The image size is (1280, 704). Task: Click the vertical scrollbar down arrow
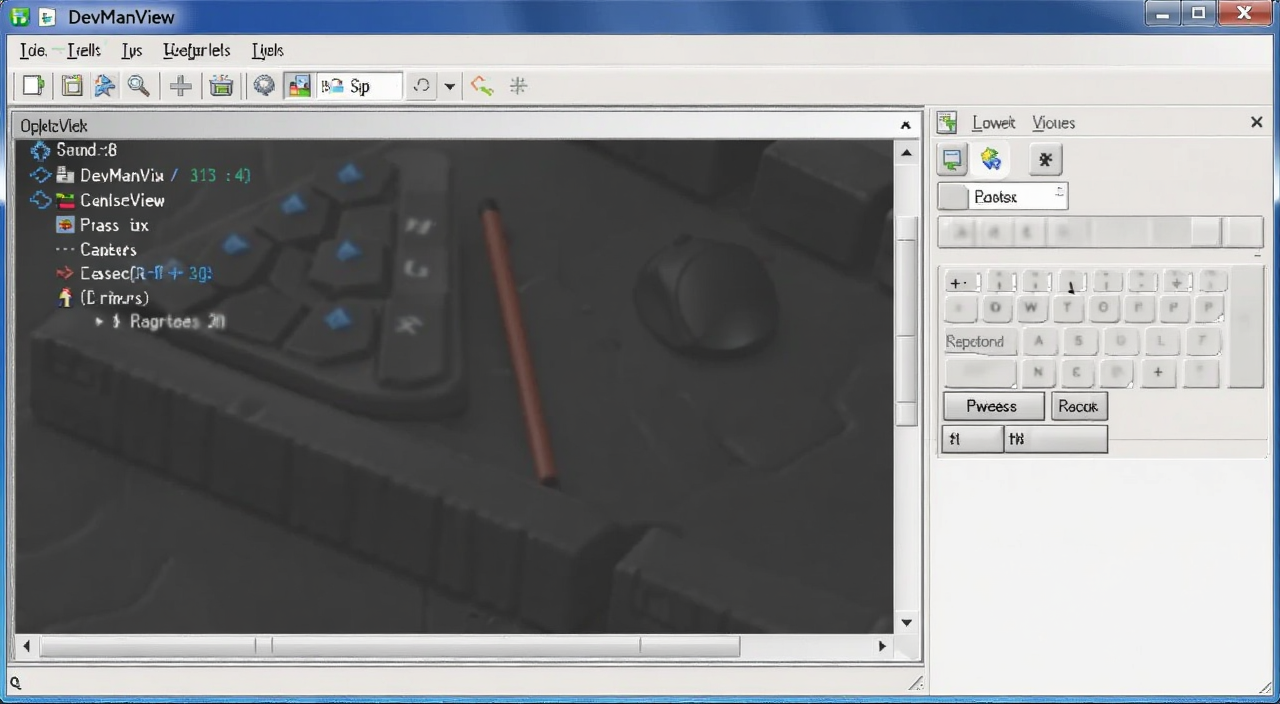coord(906,623)
